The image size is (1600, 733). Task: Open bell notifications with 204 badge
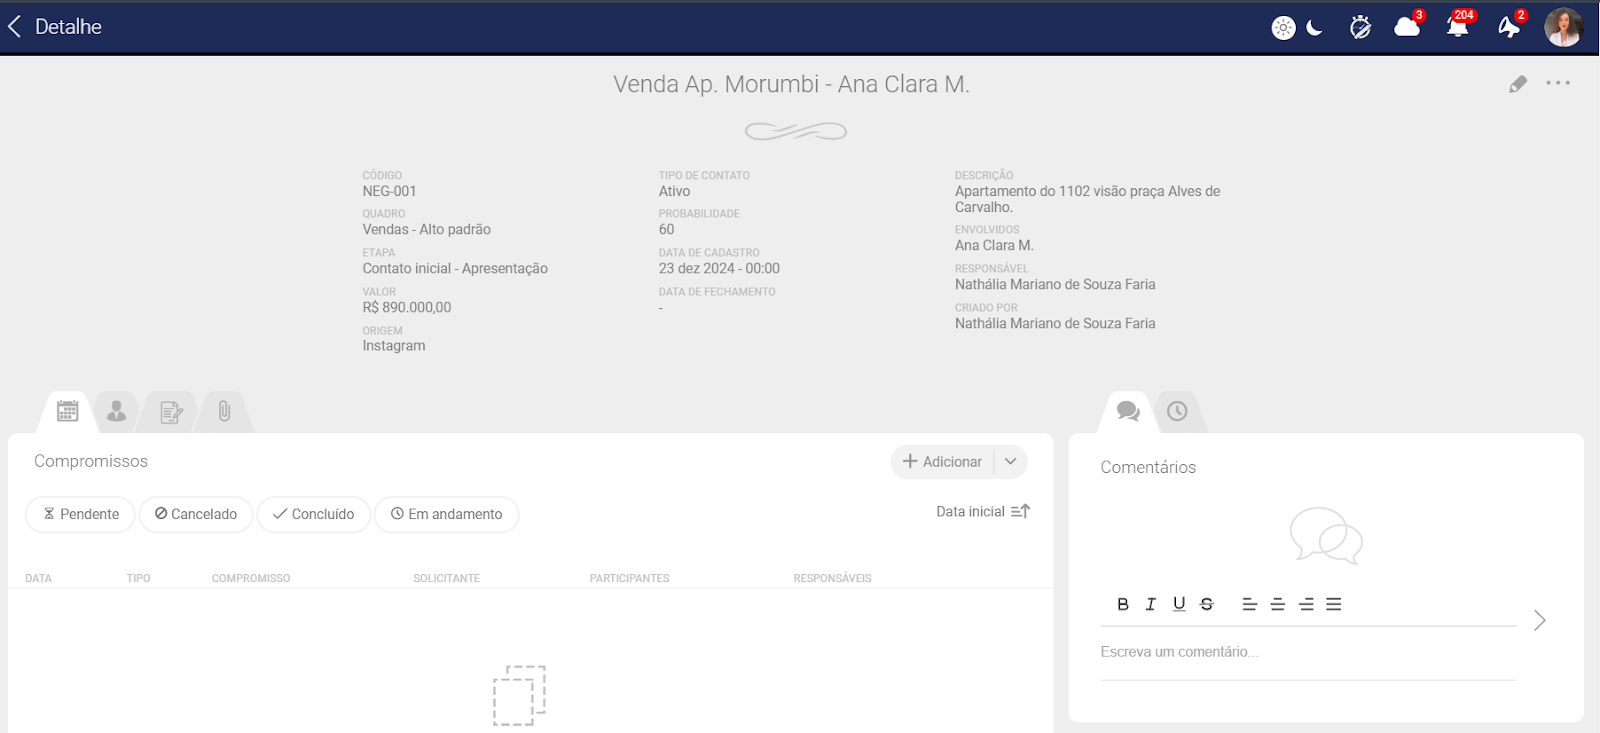tap(1458, 27)
